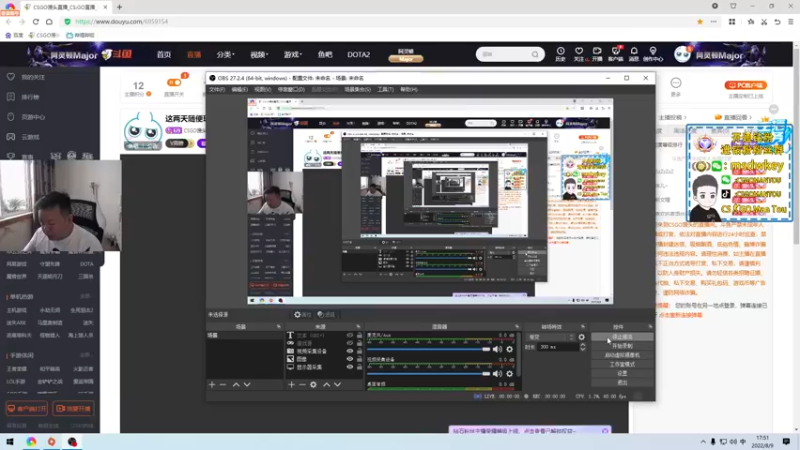Pop out controls dock icon

coord(650,327)
